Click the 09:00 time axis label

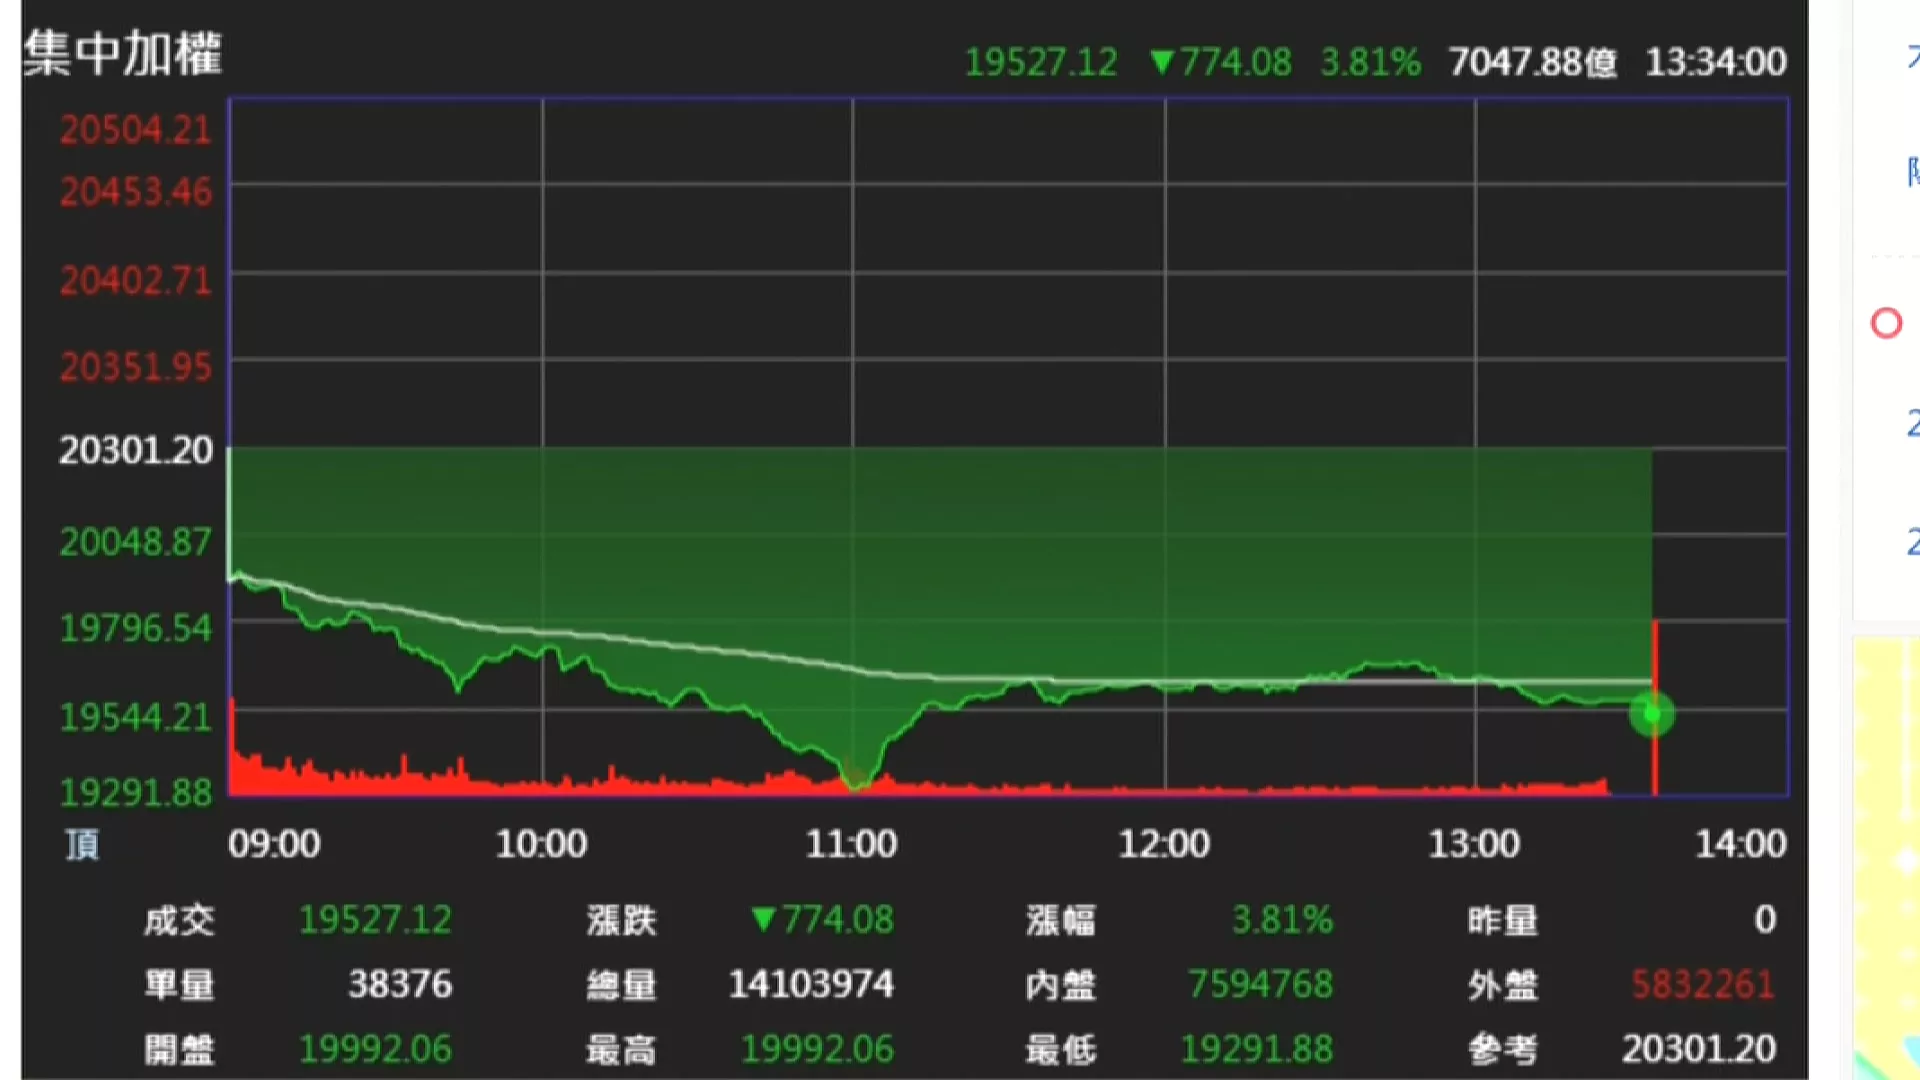pyautogui.click(x=274, y=844)
